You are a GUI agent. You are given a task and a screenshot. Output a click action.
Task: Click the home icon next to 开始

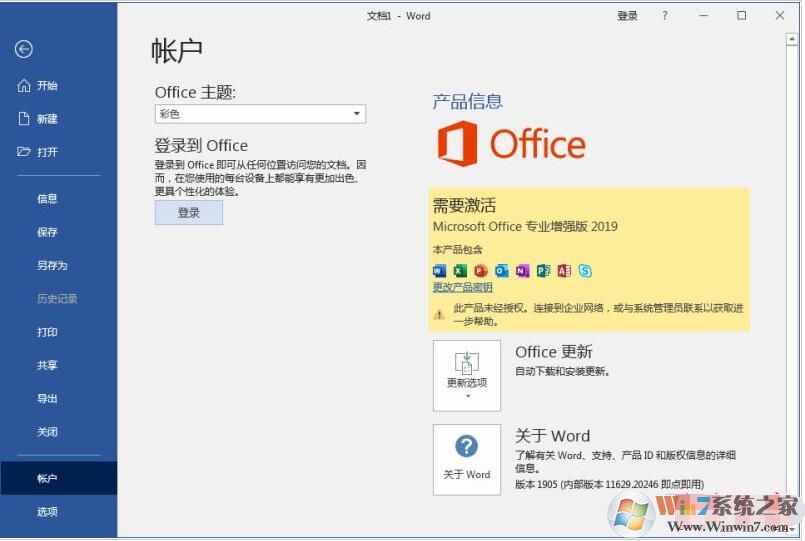point(24,86)
